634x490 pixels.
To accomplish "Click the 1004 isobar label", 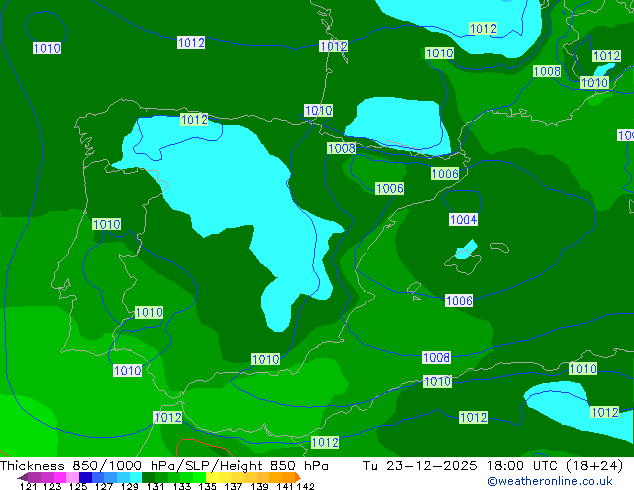I will (x=463, y=220).
